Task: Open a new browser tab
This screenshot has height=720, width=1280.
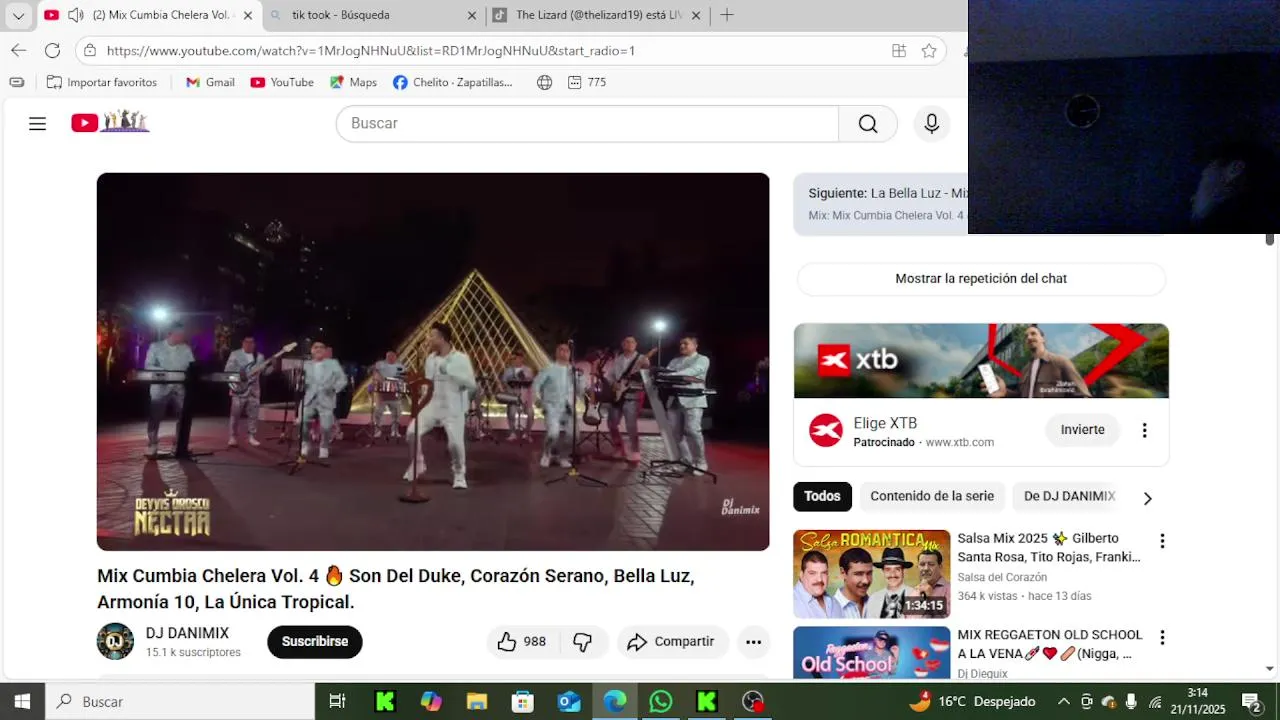Action: pyautogui.click(x=727, y=15)
